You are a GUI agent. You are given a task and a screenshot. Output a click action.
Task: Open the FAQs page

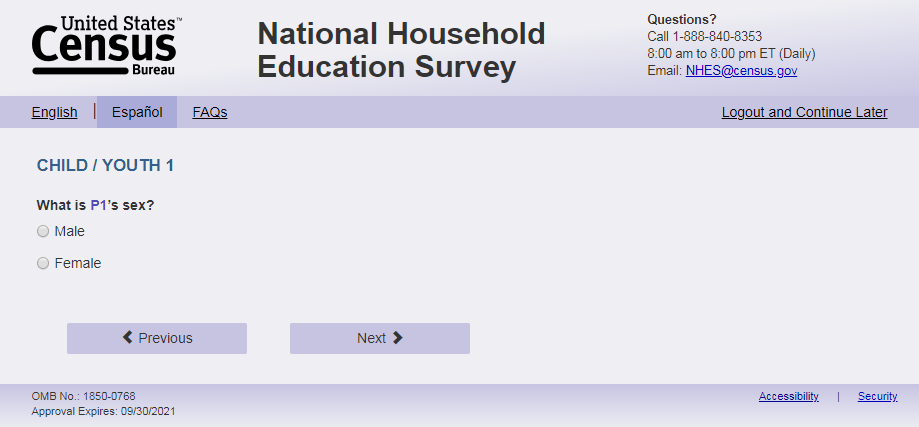(210, 112)
